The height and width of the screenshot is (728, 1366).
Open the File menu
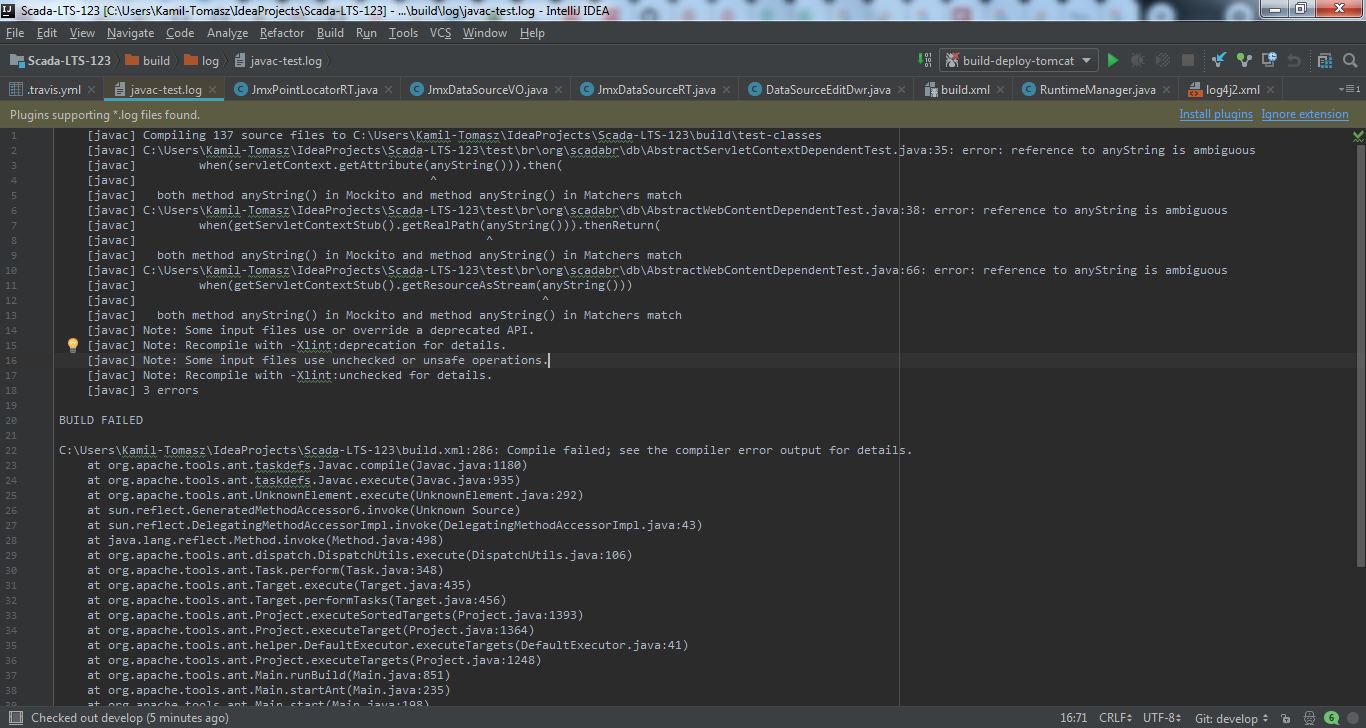15,33
